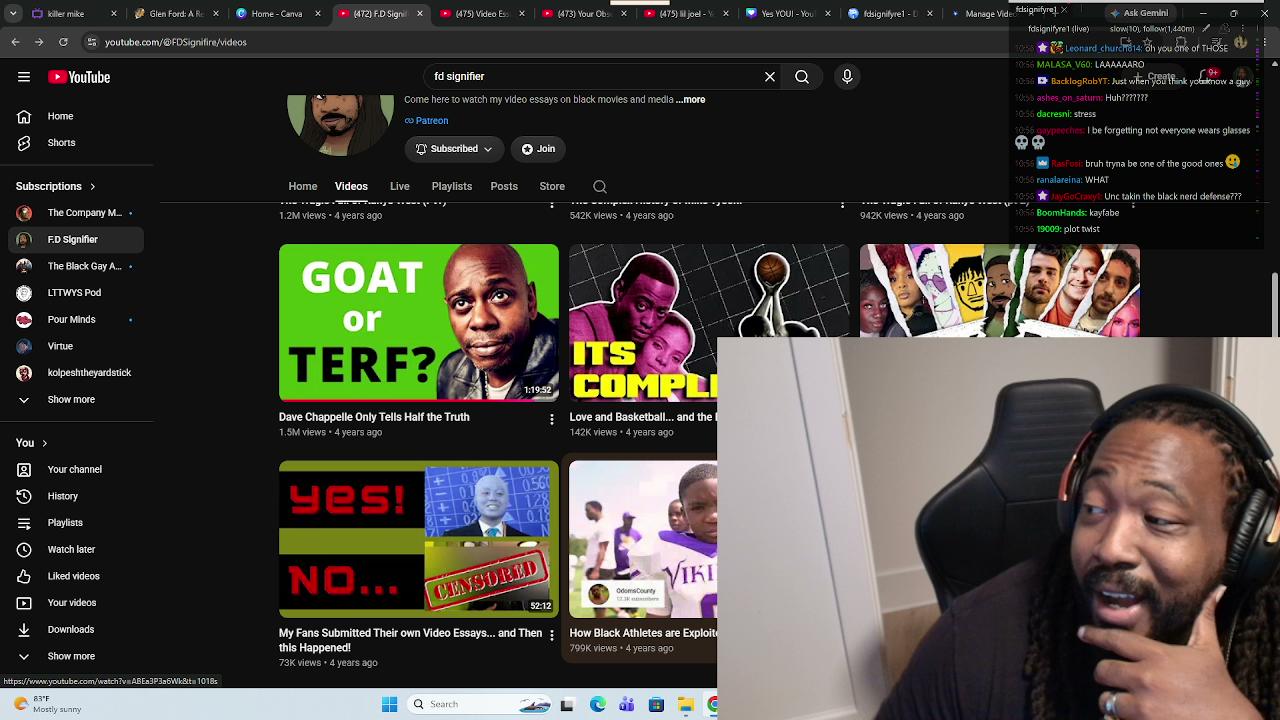Submit search with the magnifier button
This screenshot has width=1280, height=720.
coord(802,77)
